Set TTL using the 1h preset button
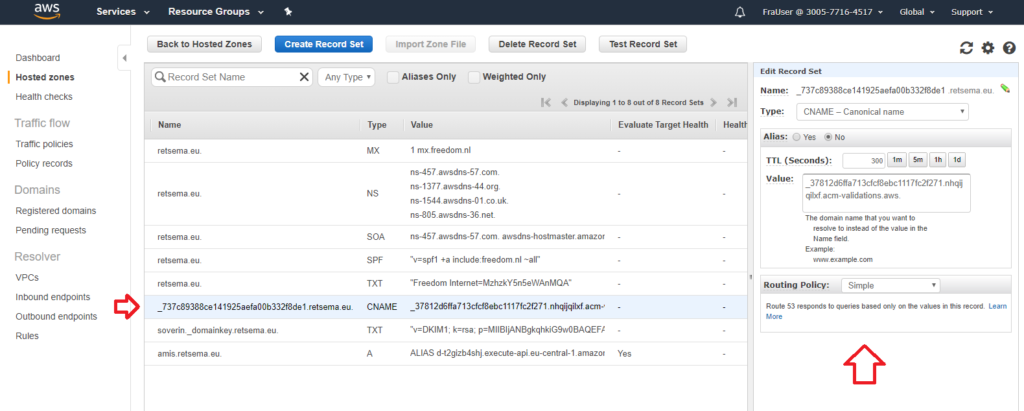This screenshot has height=411, width=1024. coord(937,160)
